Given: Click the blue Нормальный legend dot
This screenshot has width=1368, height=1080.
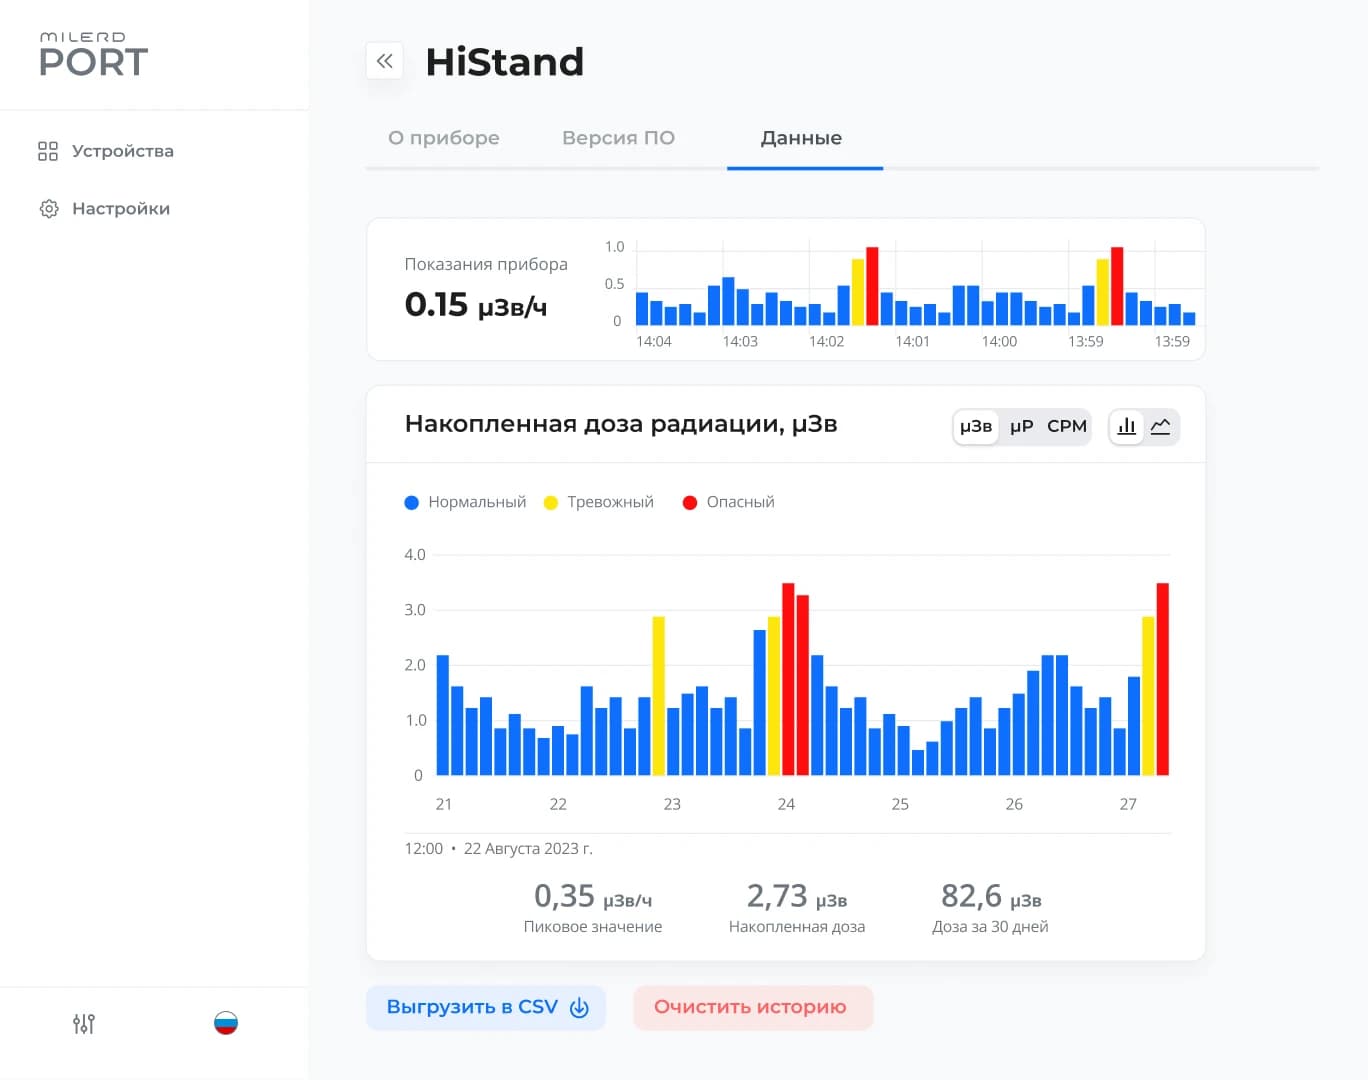Looking at the screenshot, I should point(411,503).
